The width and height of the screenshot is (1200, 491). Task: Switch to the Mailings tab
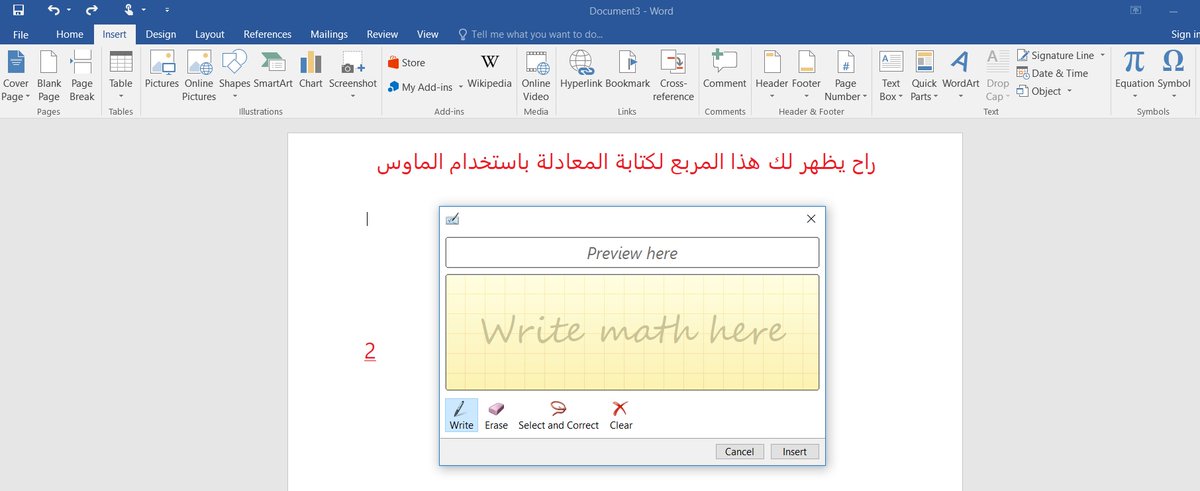330,34
